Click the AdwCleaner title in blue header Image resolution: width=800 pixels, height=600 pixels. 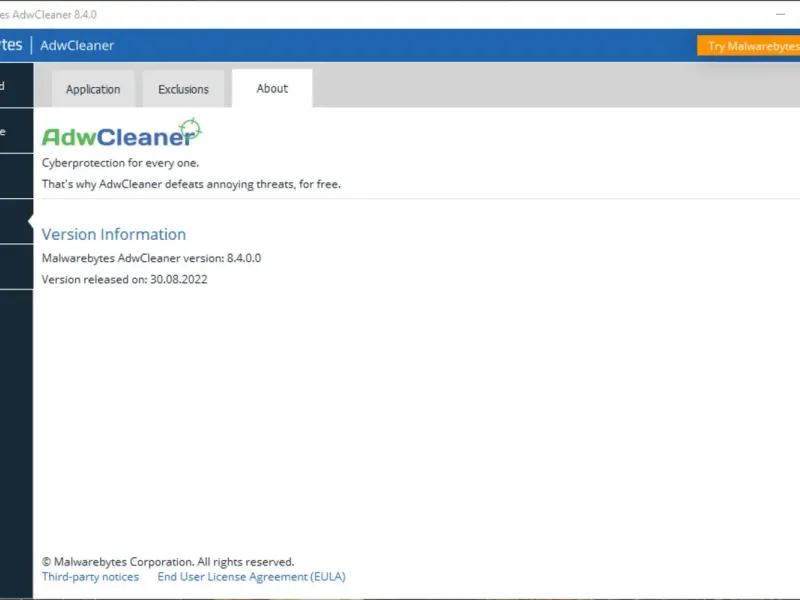point(77,45)
